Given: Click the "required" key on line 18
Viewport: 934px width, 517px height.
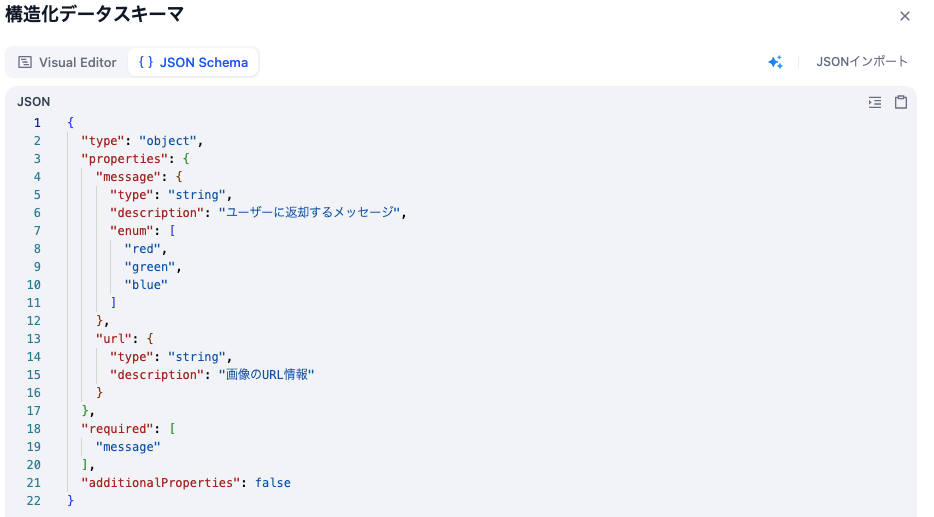Looking at the screenshot, I should (117, 429).
